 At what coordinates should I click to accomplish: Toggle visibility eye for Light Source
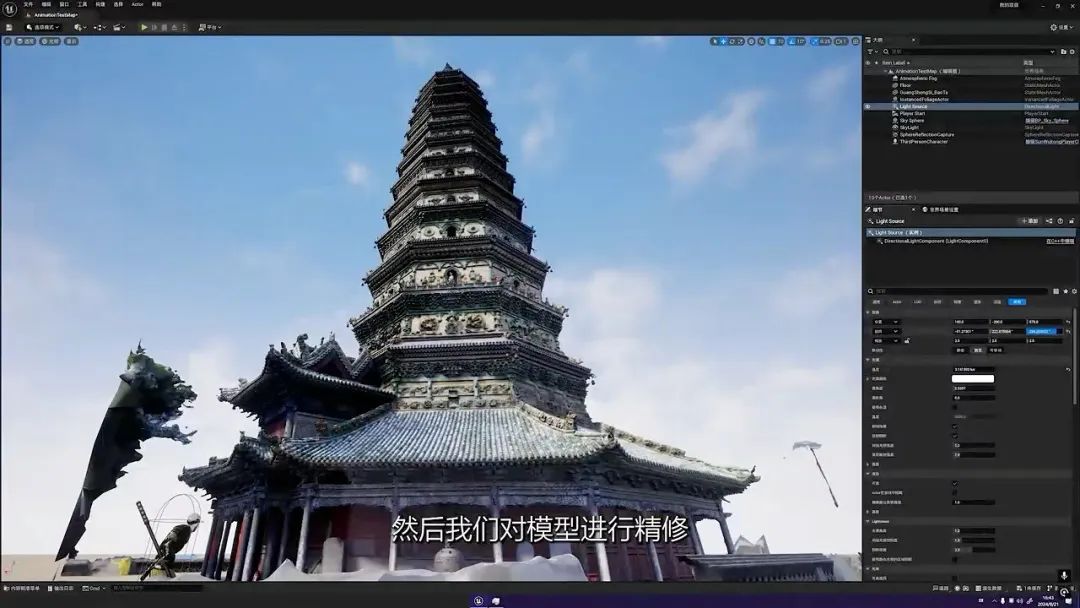point(867,106)
